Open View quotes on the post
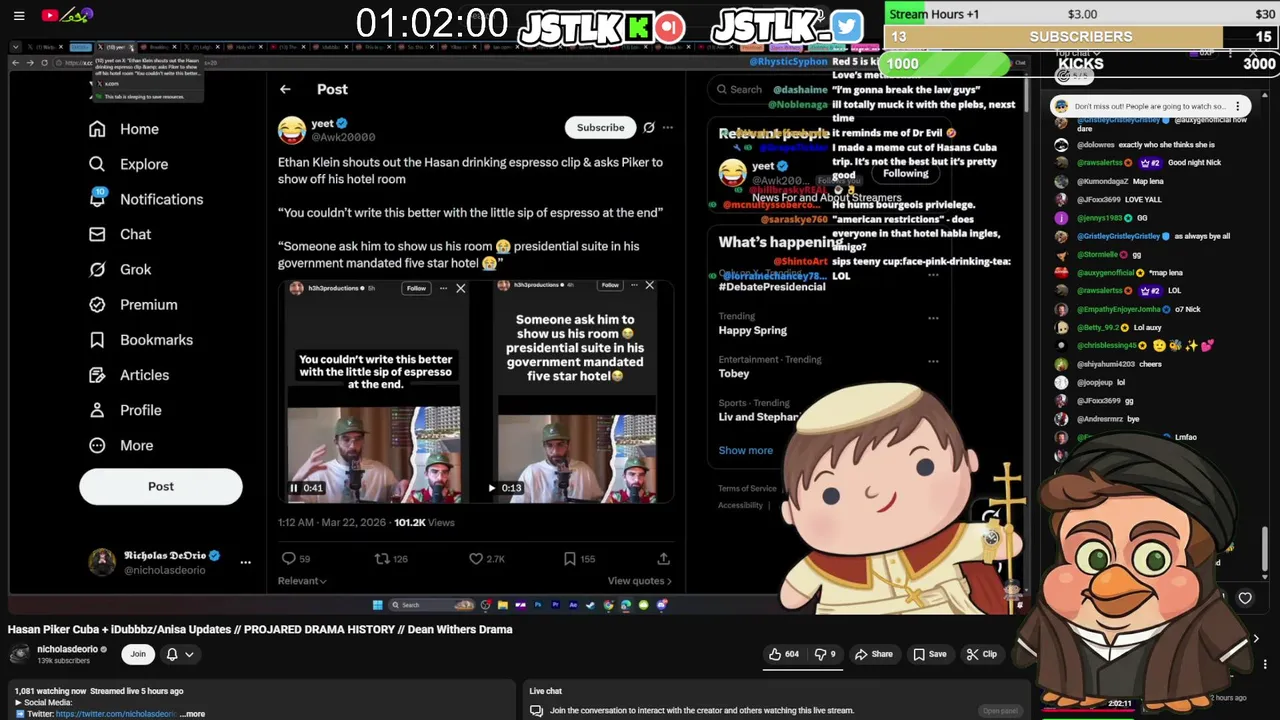The width and height of the screenshot is (1280, 720). pyautogui.click(x=639, y=581)
